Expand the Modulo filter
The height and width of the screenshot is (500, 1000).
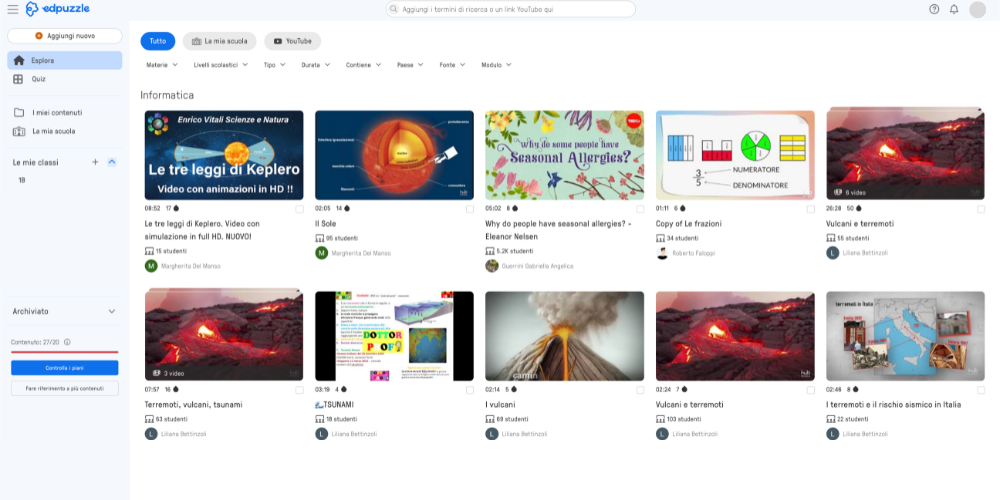click(x=496, y=65)
